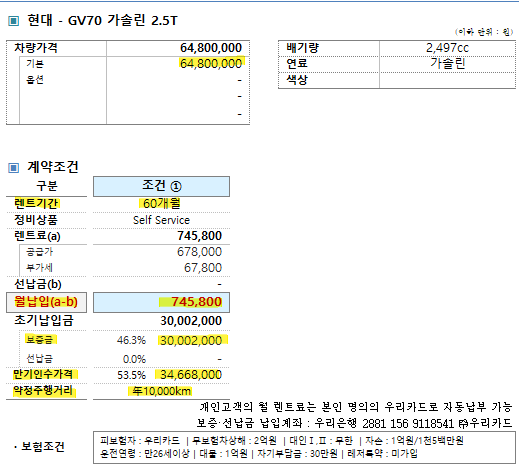Image resolution: width=520 pixels, height=467 pixels.
Task: Select '자기부담금 : 30만원' in the insurance box
Action: click(297, 454)
